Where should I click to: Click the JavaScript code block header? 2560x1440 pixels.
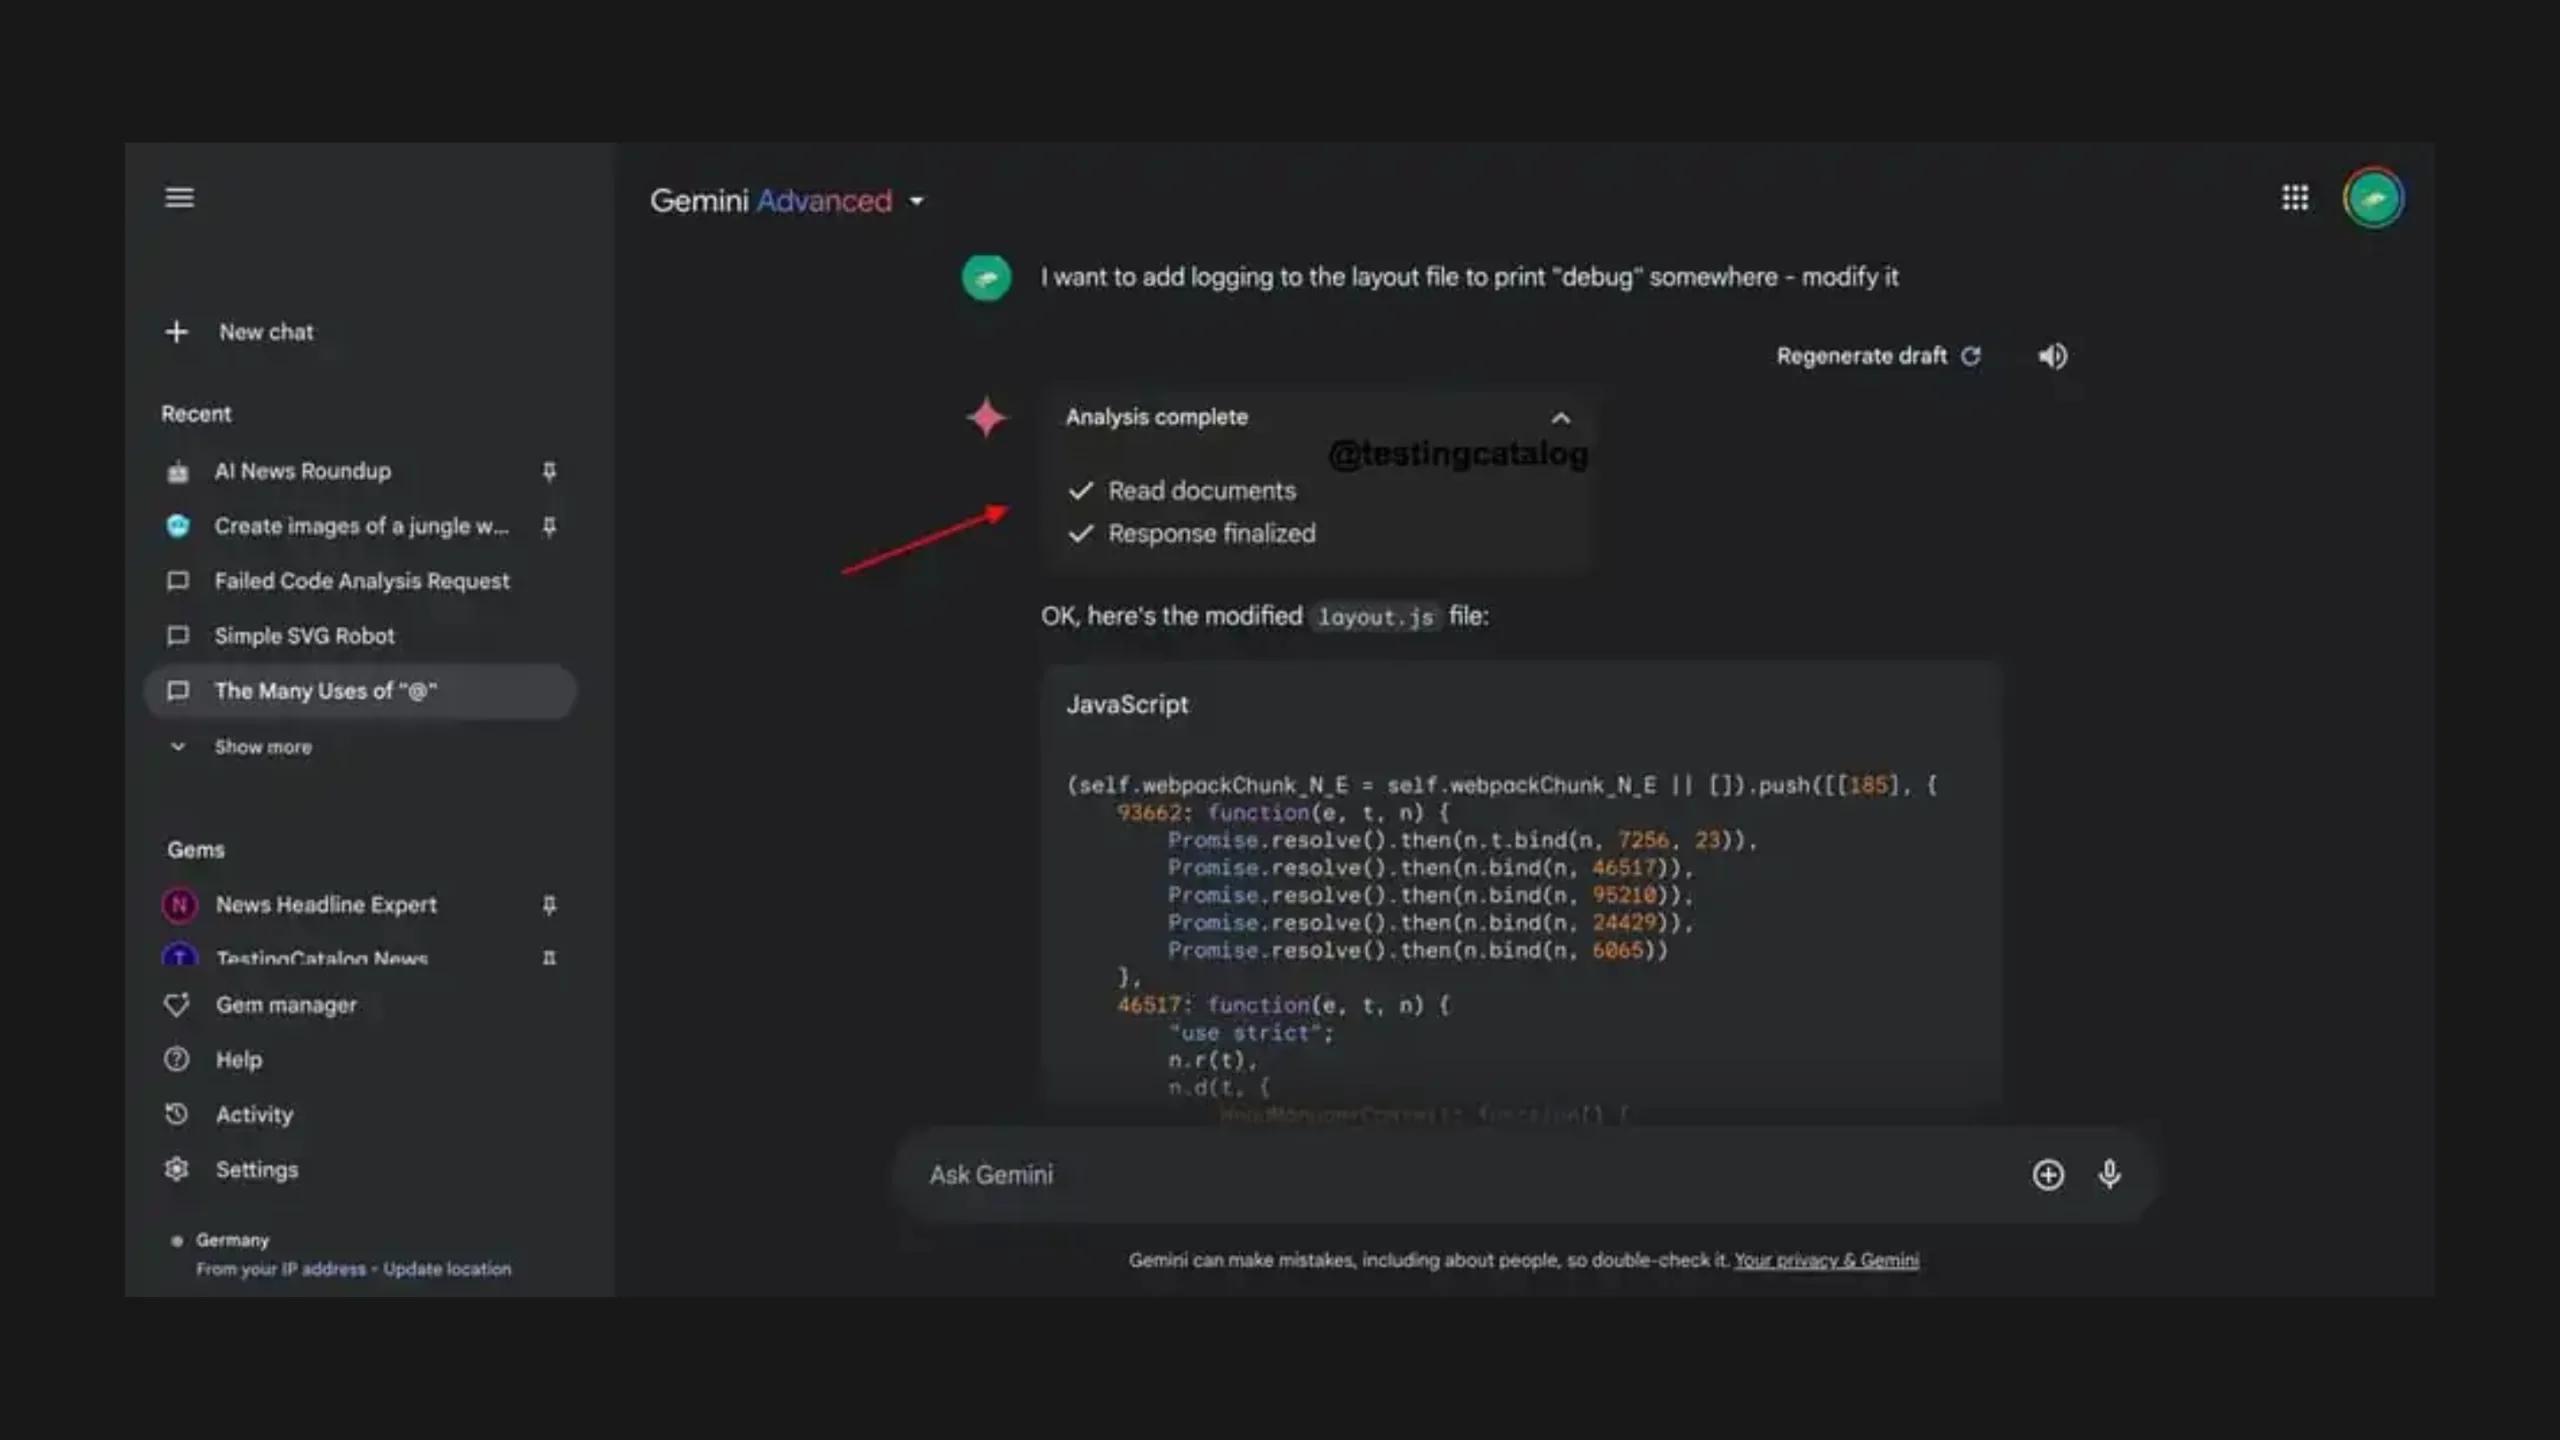(x=1127, y=705)
